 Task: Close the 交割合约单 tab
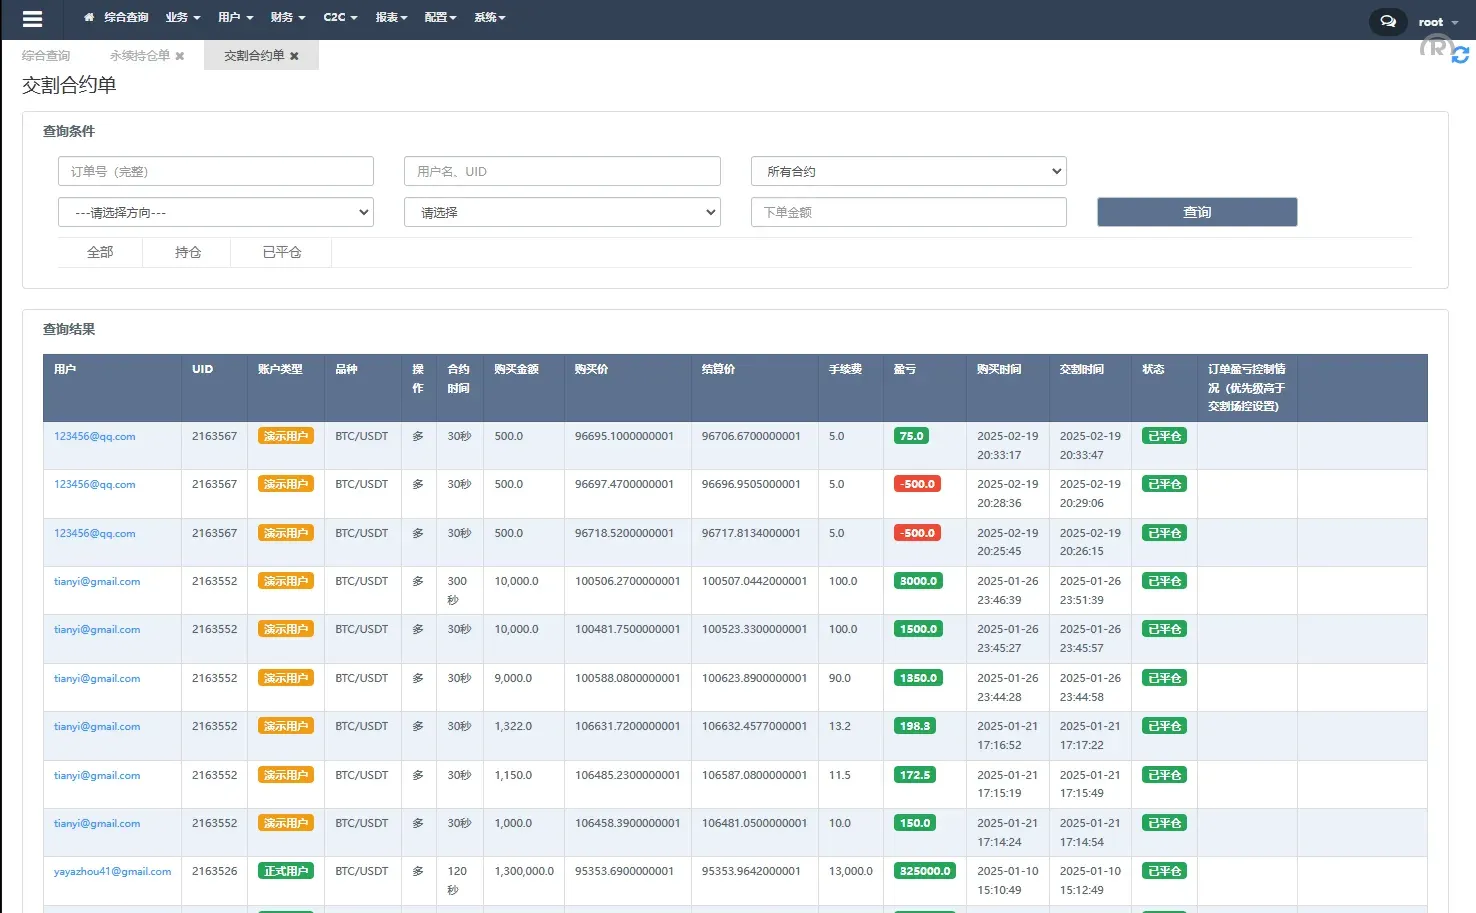pyautogui.click(x=294, y=56)
